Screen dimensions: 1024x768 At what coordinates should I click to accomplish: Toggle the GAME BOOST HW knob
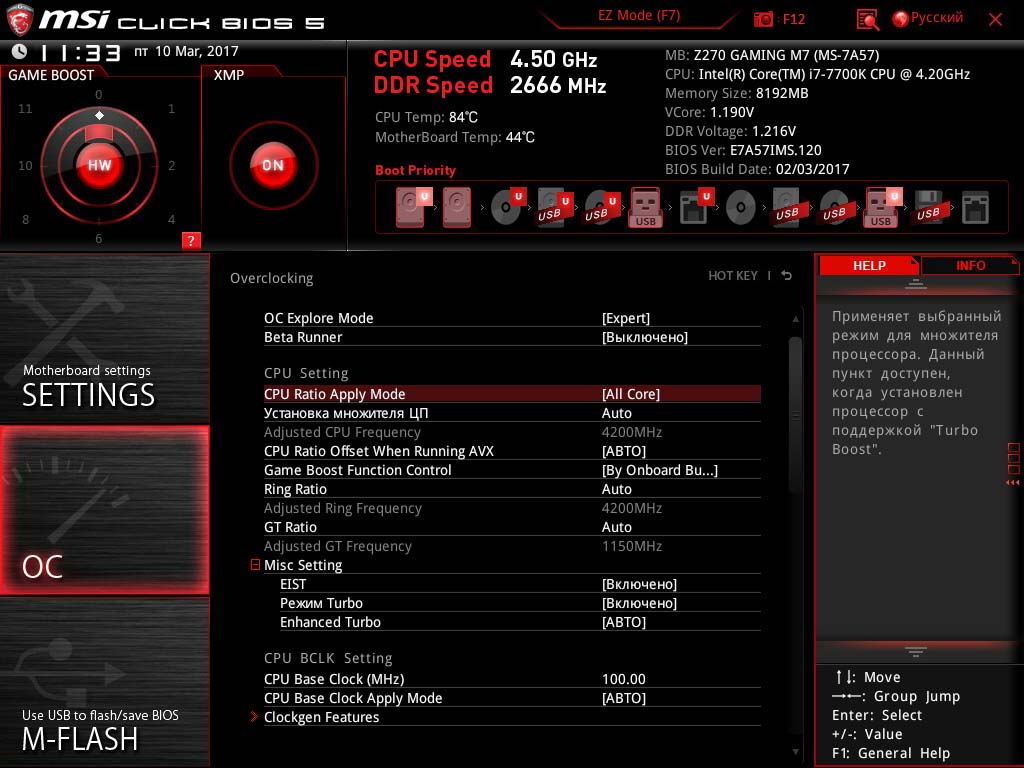(x=100, y=165)
